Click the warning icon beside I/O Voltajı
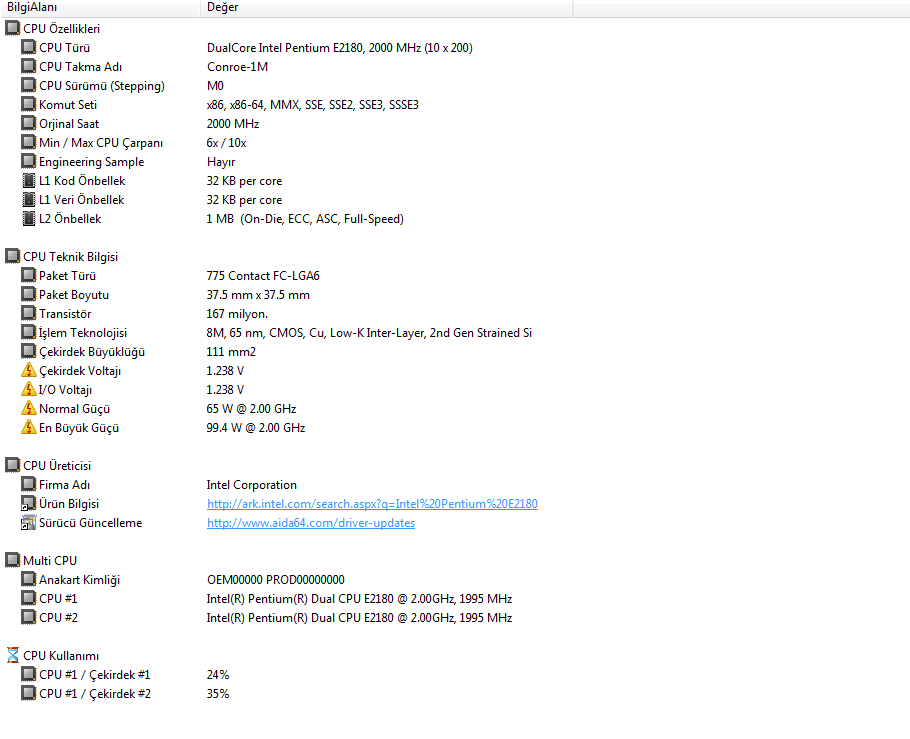Viewport: 910px width, 739px height. 28,390
